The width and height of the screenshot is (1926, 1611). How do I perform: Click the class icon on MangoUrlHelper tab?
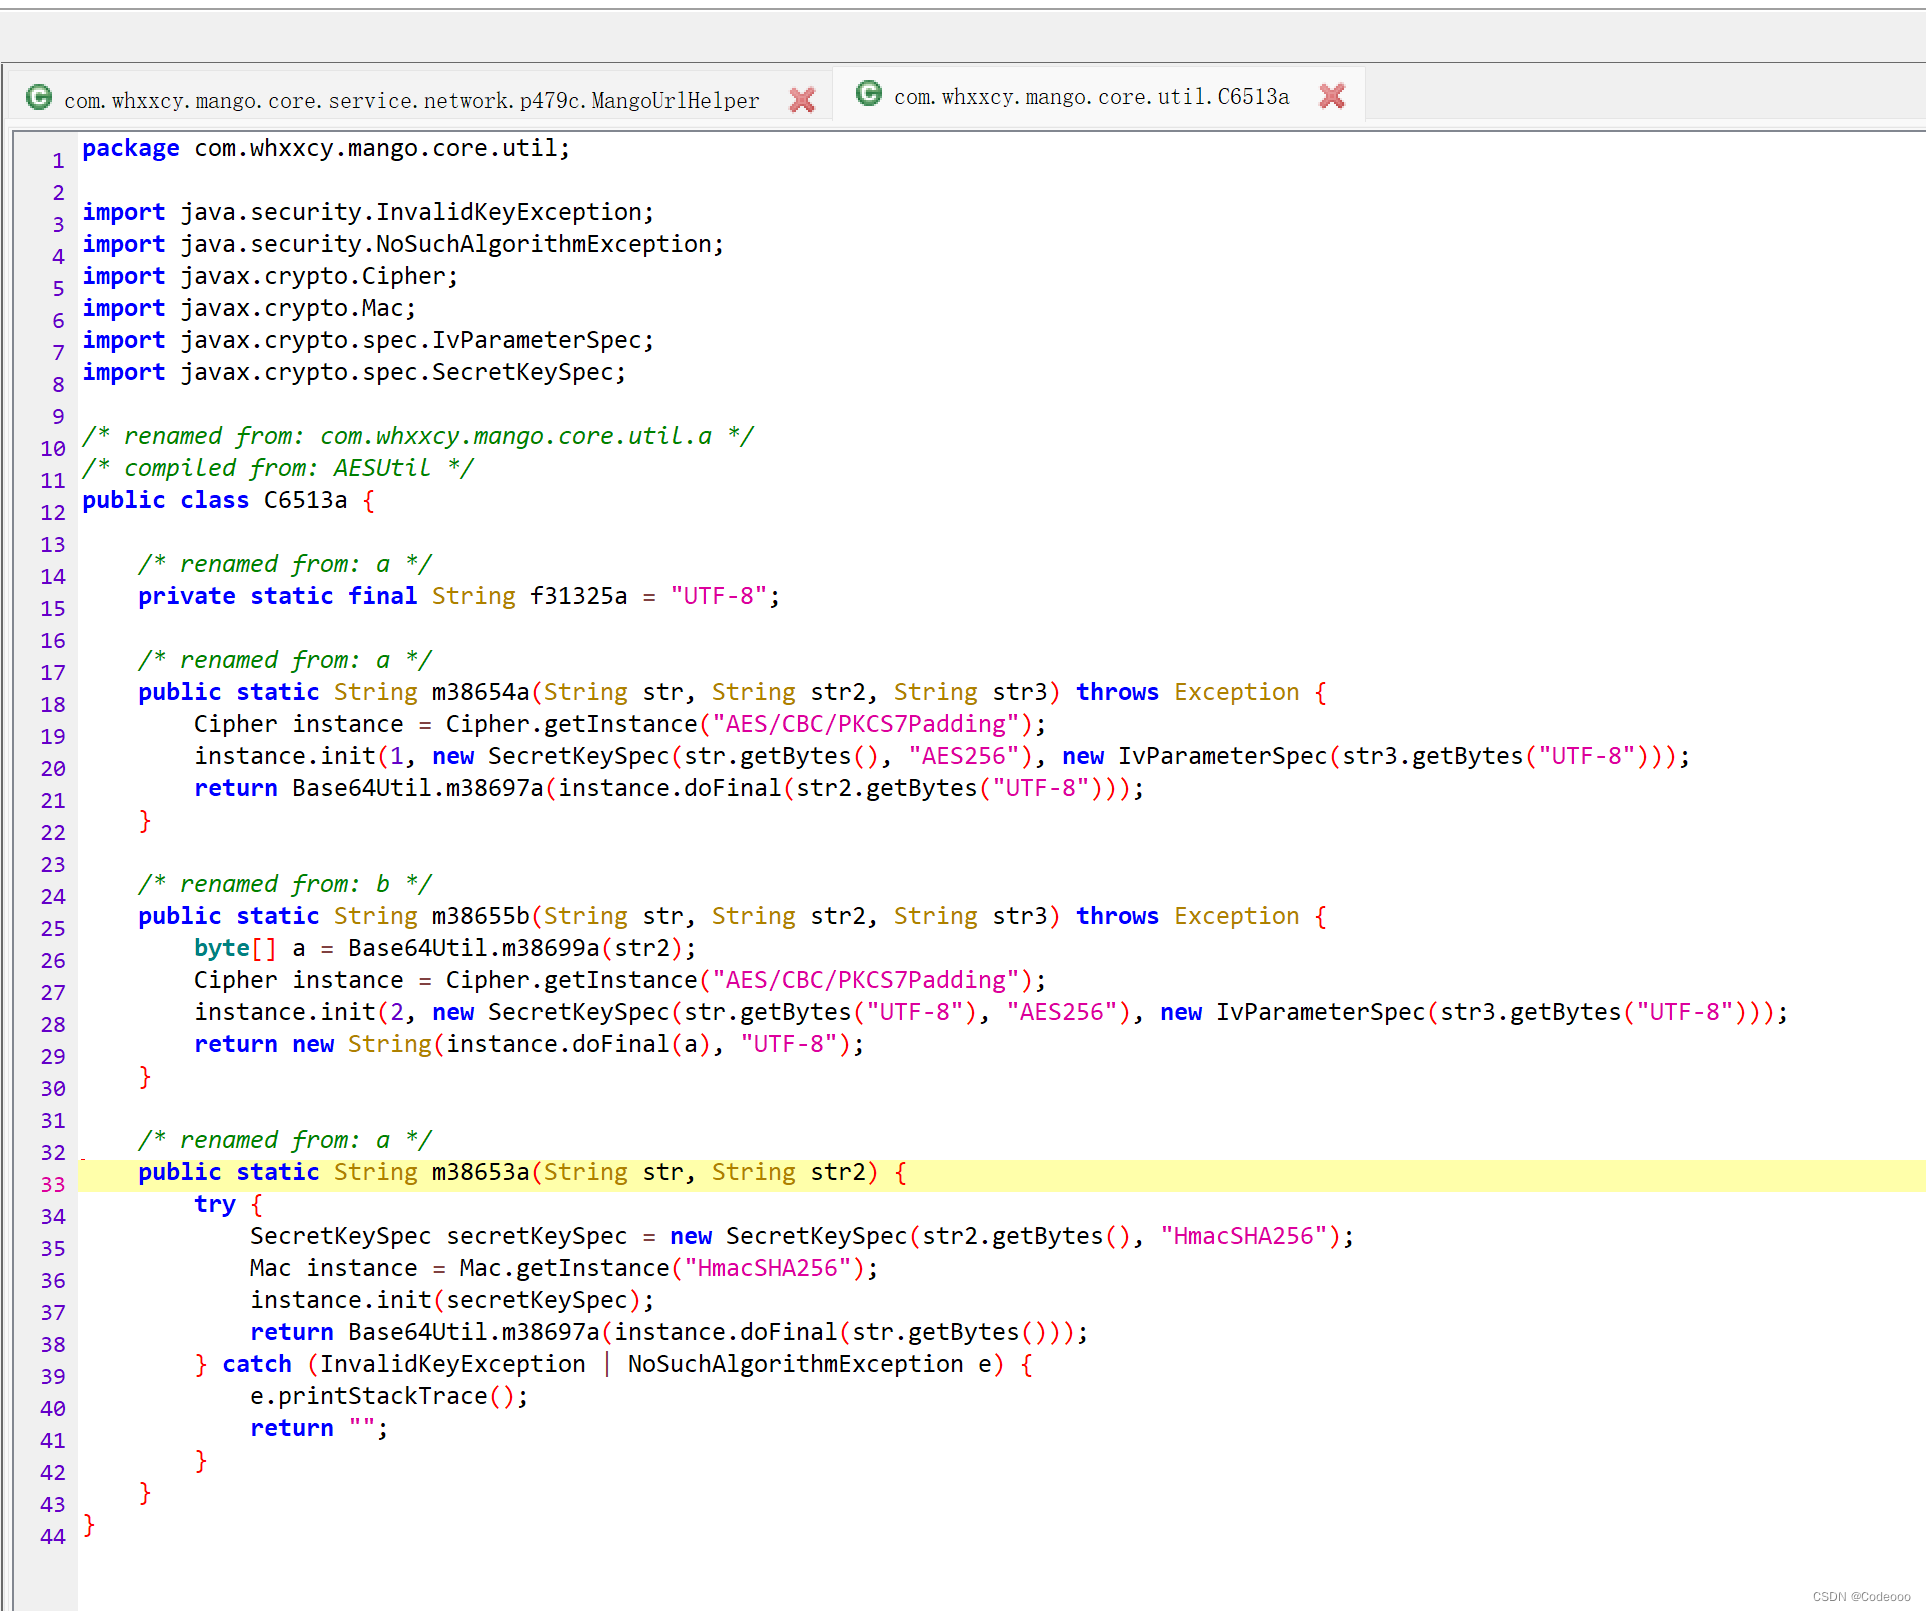pos(39,97)
